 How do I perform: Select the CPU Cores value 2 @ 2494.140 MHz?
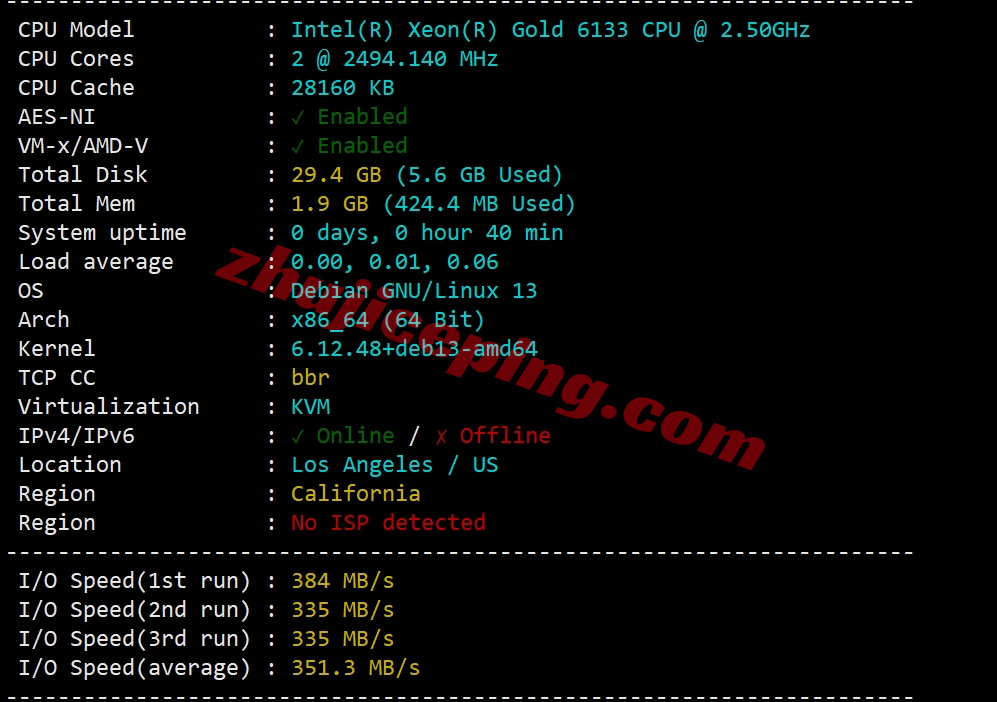coord(394,59)
